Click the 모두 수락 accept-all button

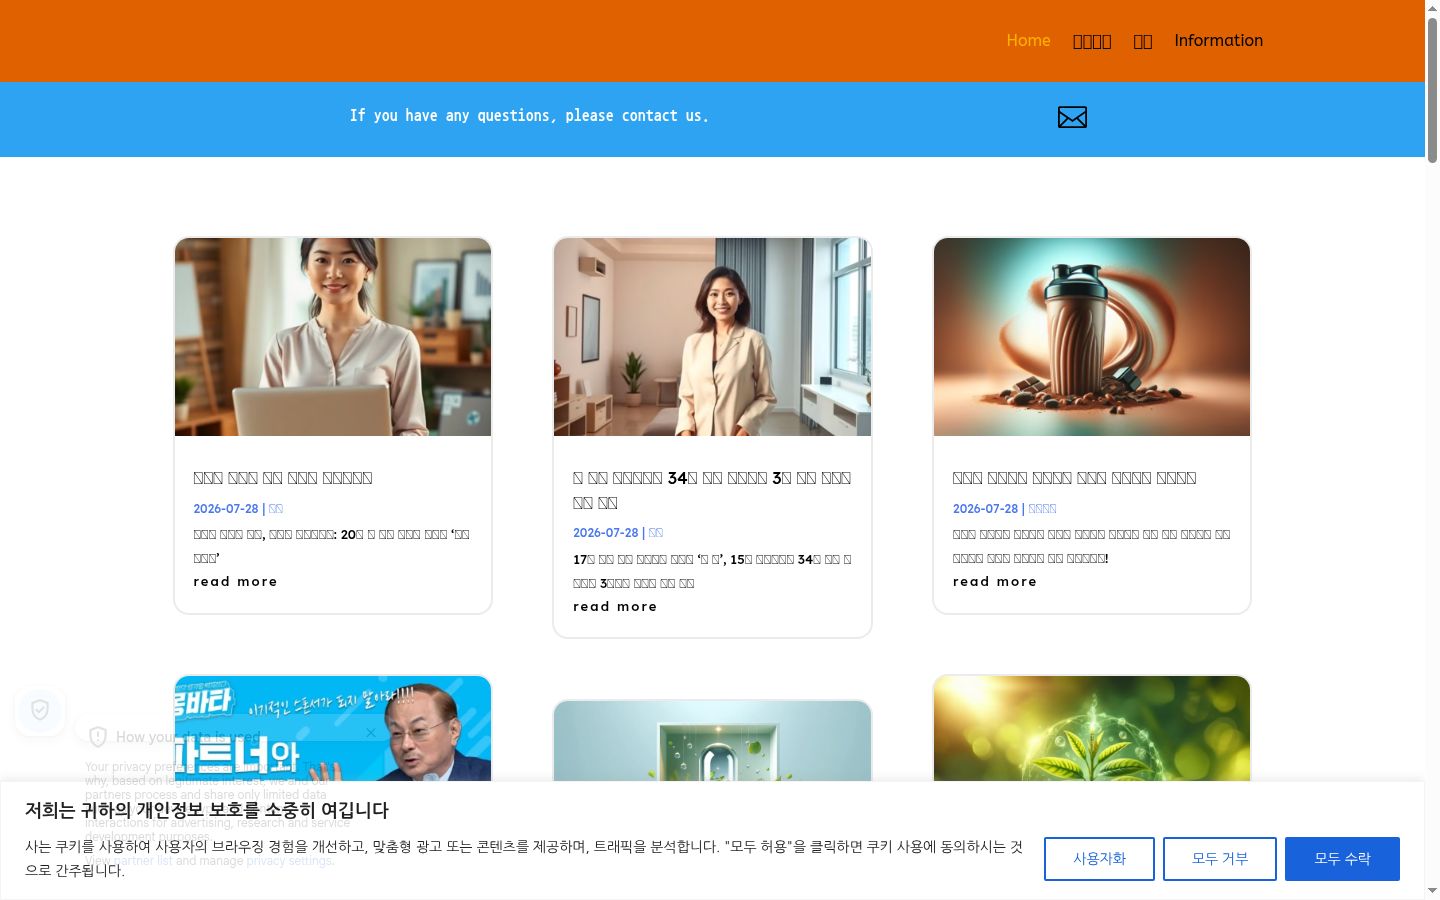click(x=1342, y=859)
